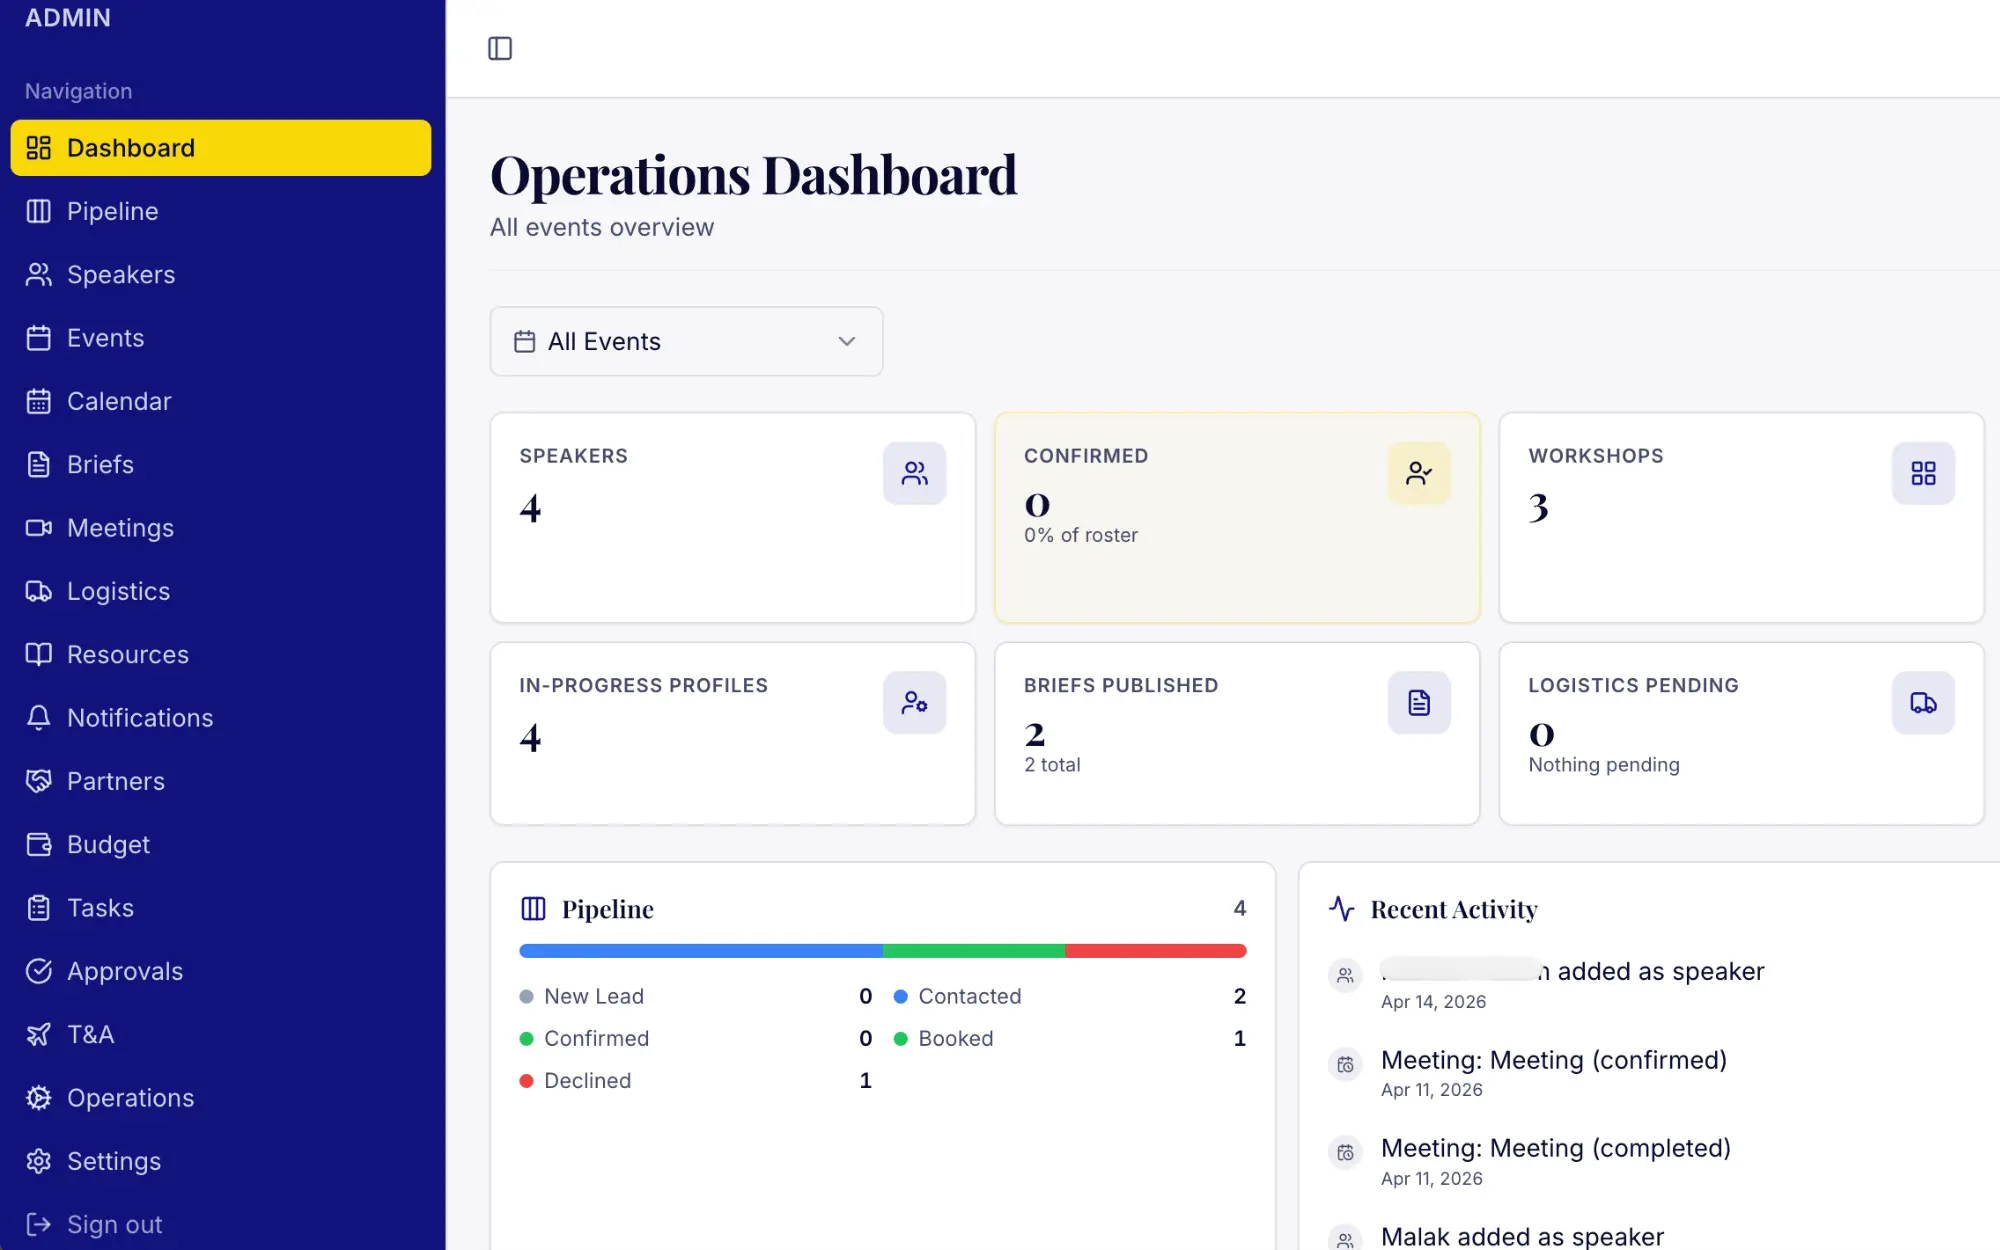The height and width of the screenshot is (1250, 2000).
Task: Click the Notifications bell icon
Action: [38, 718]
